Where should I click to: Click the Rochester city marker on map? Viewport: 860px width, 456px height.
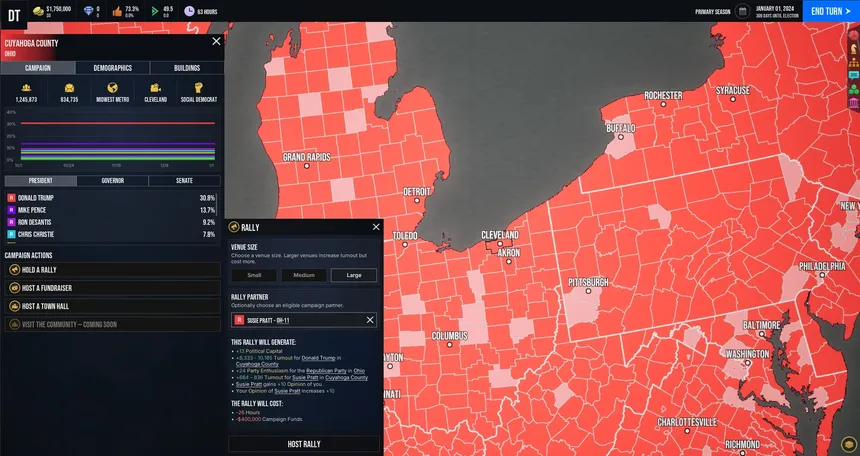663,104
